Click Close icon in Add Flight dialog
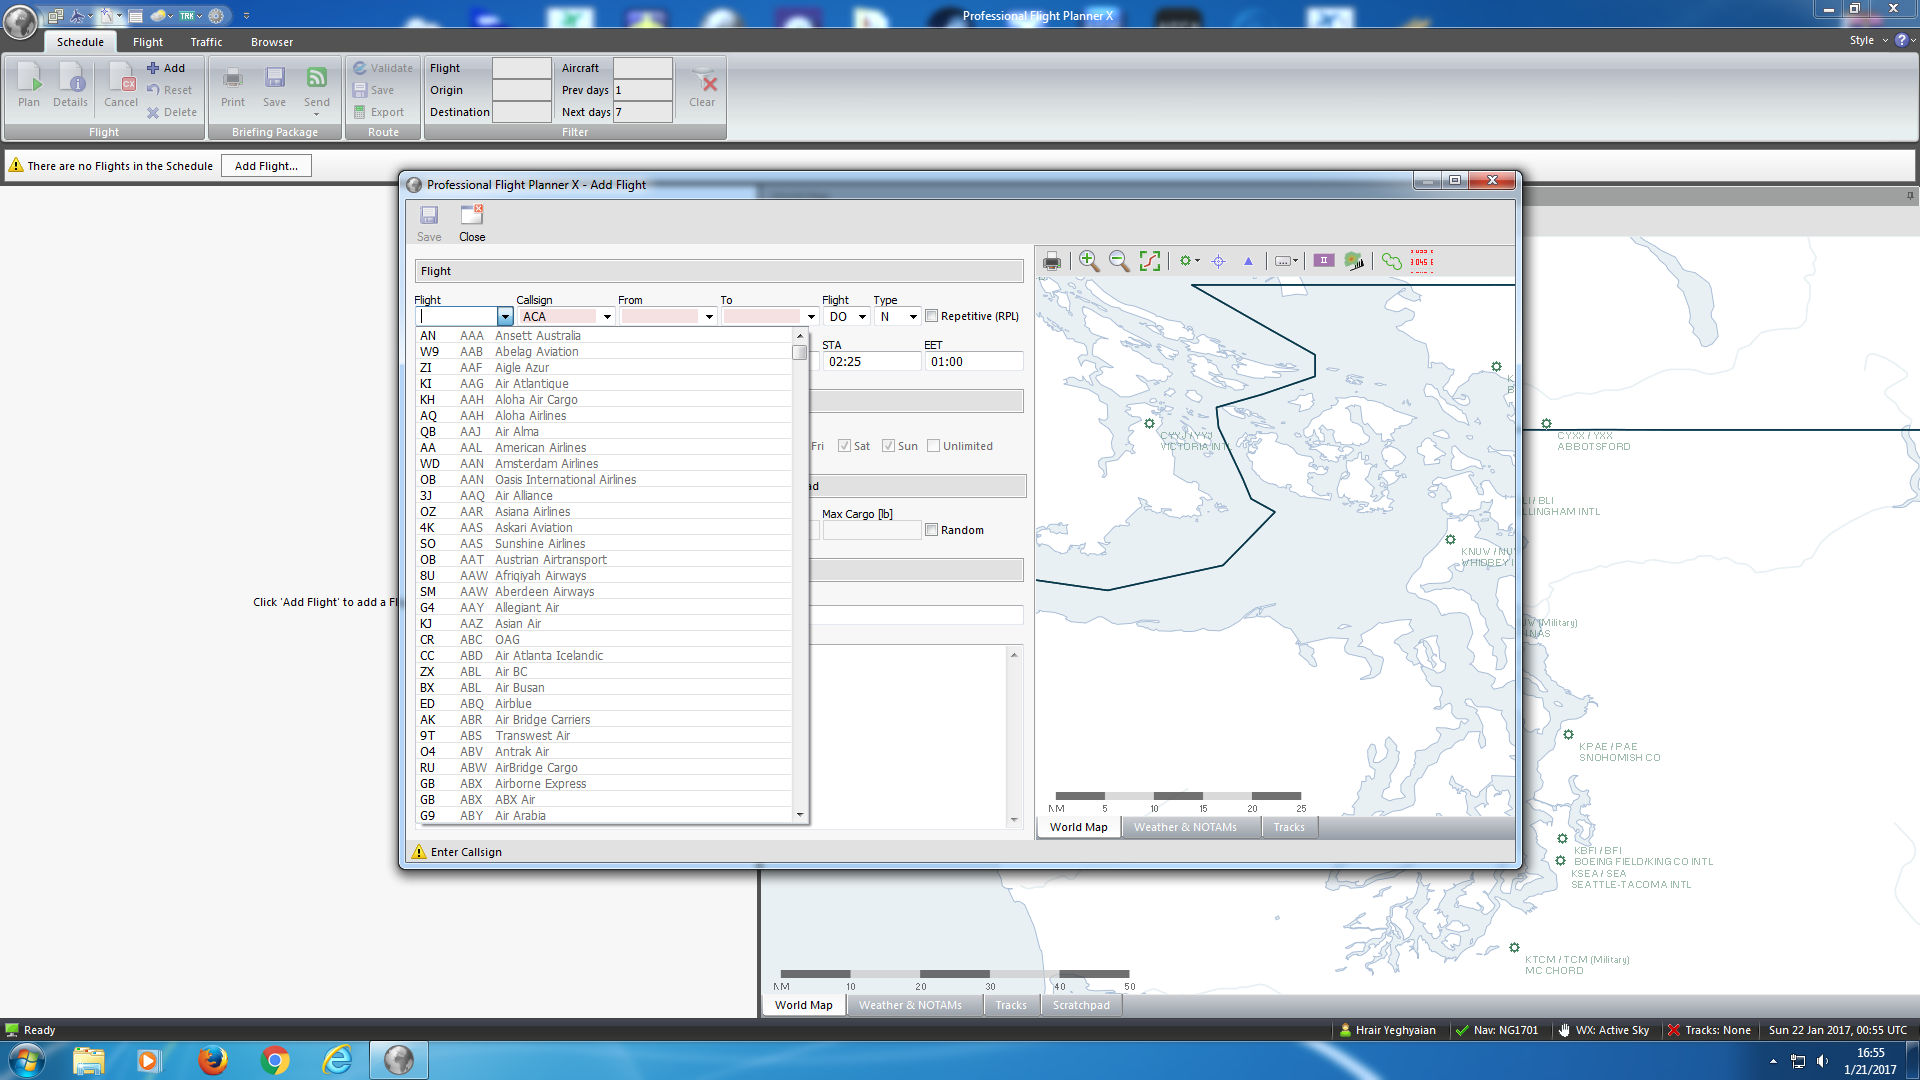The width and height of the screenshot is (1920, 1080). pos(472,224)
